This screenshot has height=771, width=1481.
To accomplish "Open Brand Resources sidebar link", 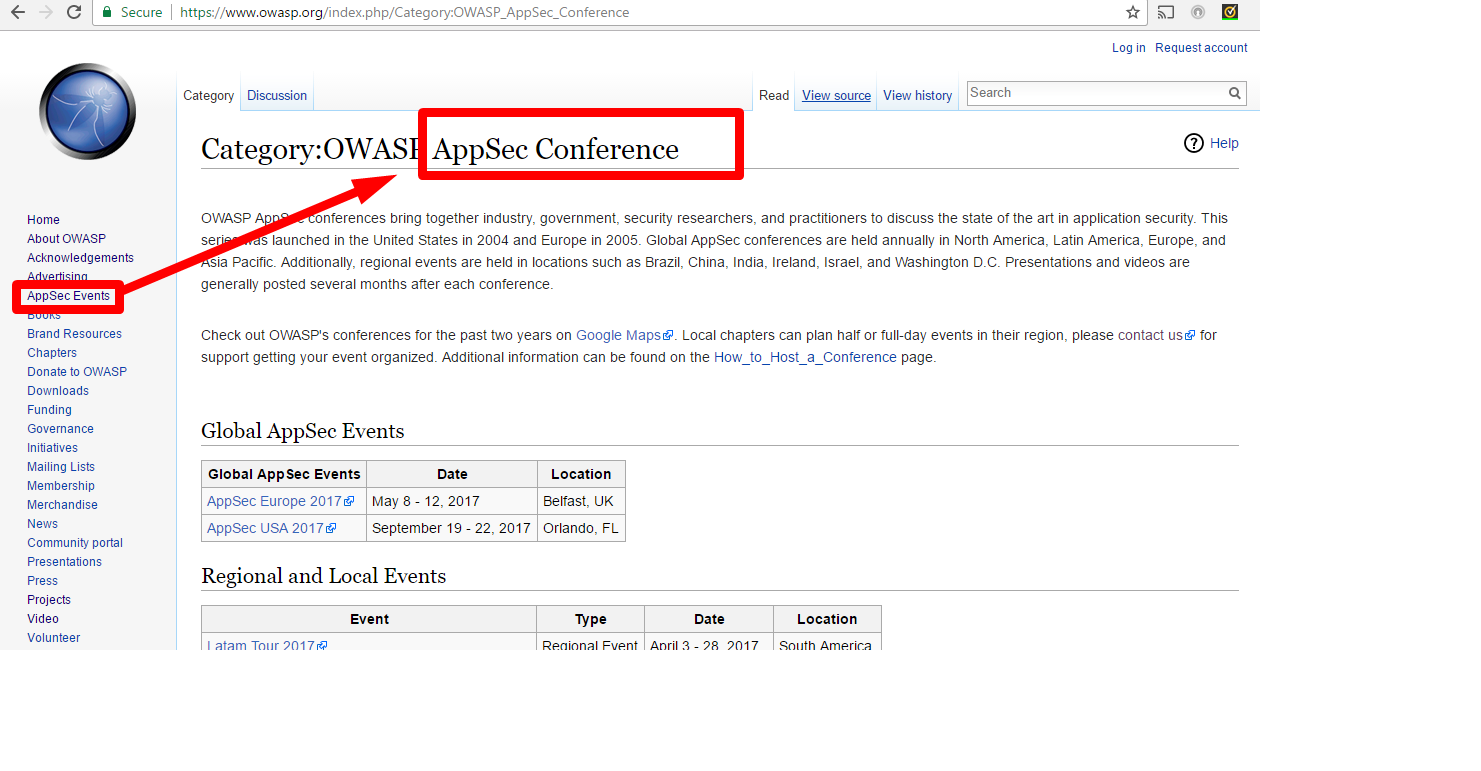I will pyautogui.click(x=74, y=334).
